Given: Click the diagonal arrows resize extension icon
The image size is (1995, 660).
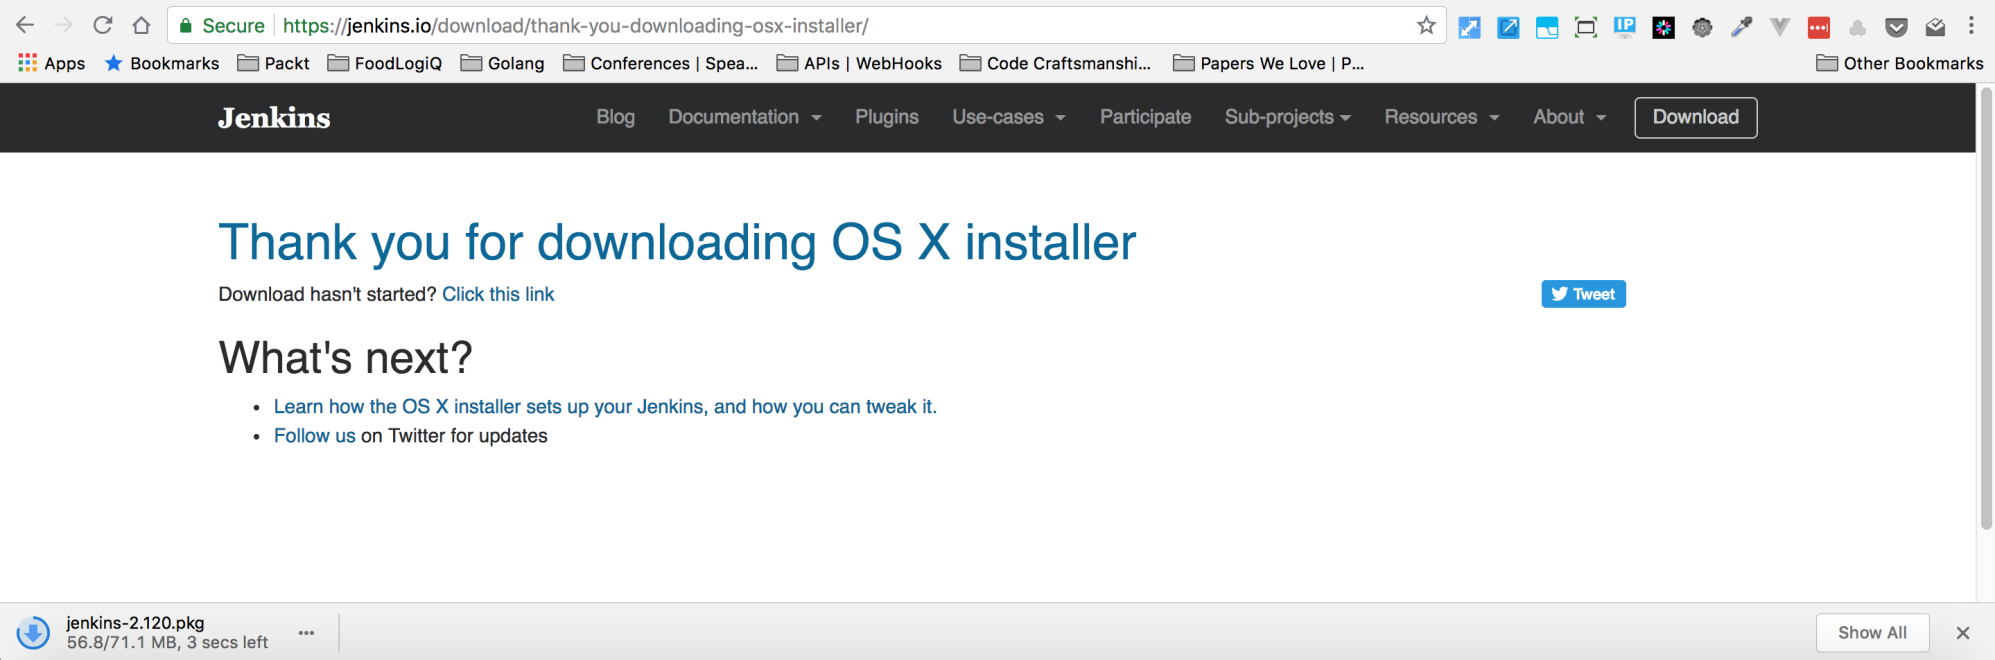Looking at the screenshot, I should click(x=1469, y=28).
